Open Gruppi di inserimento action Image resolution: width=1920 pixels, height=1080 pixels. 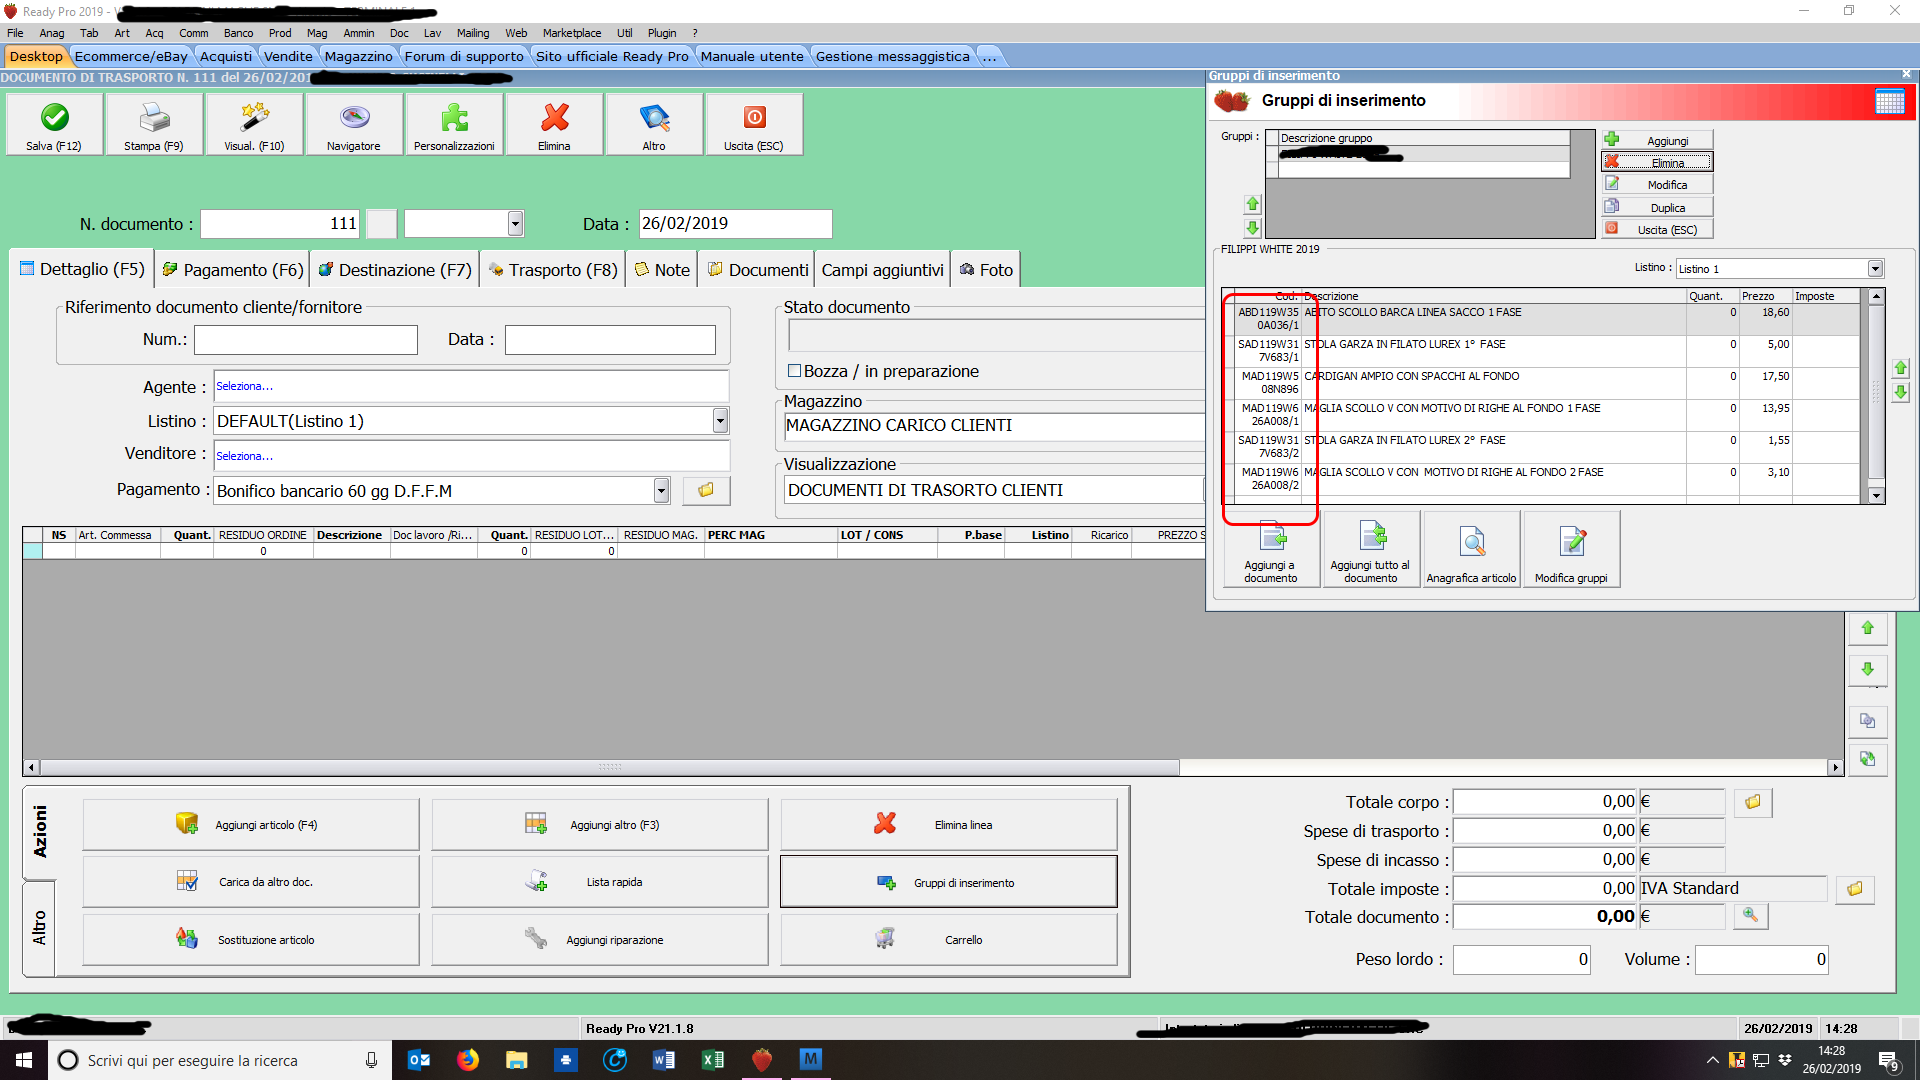coord(949,882)
